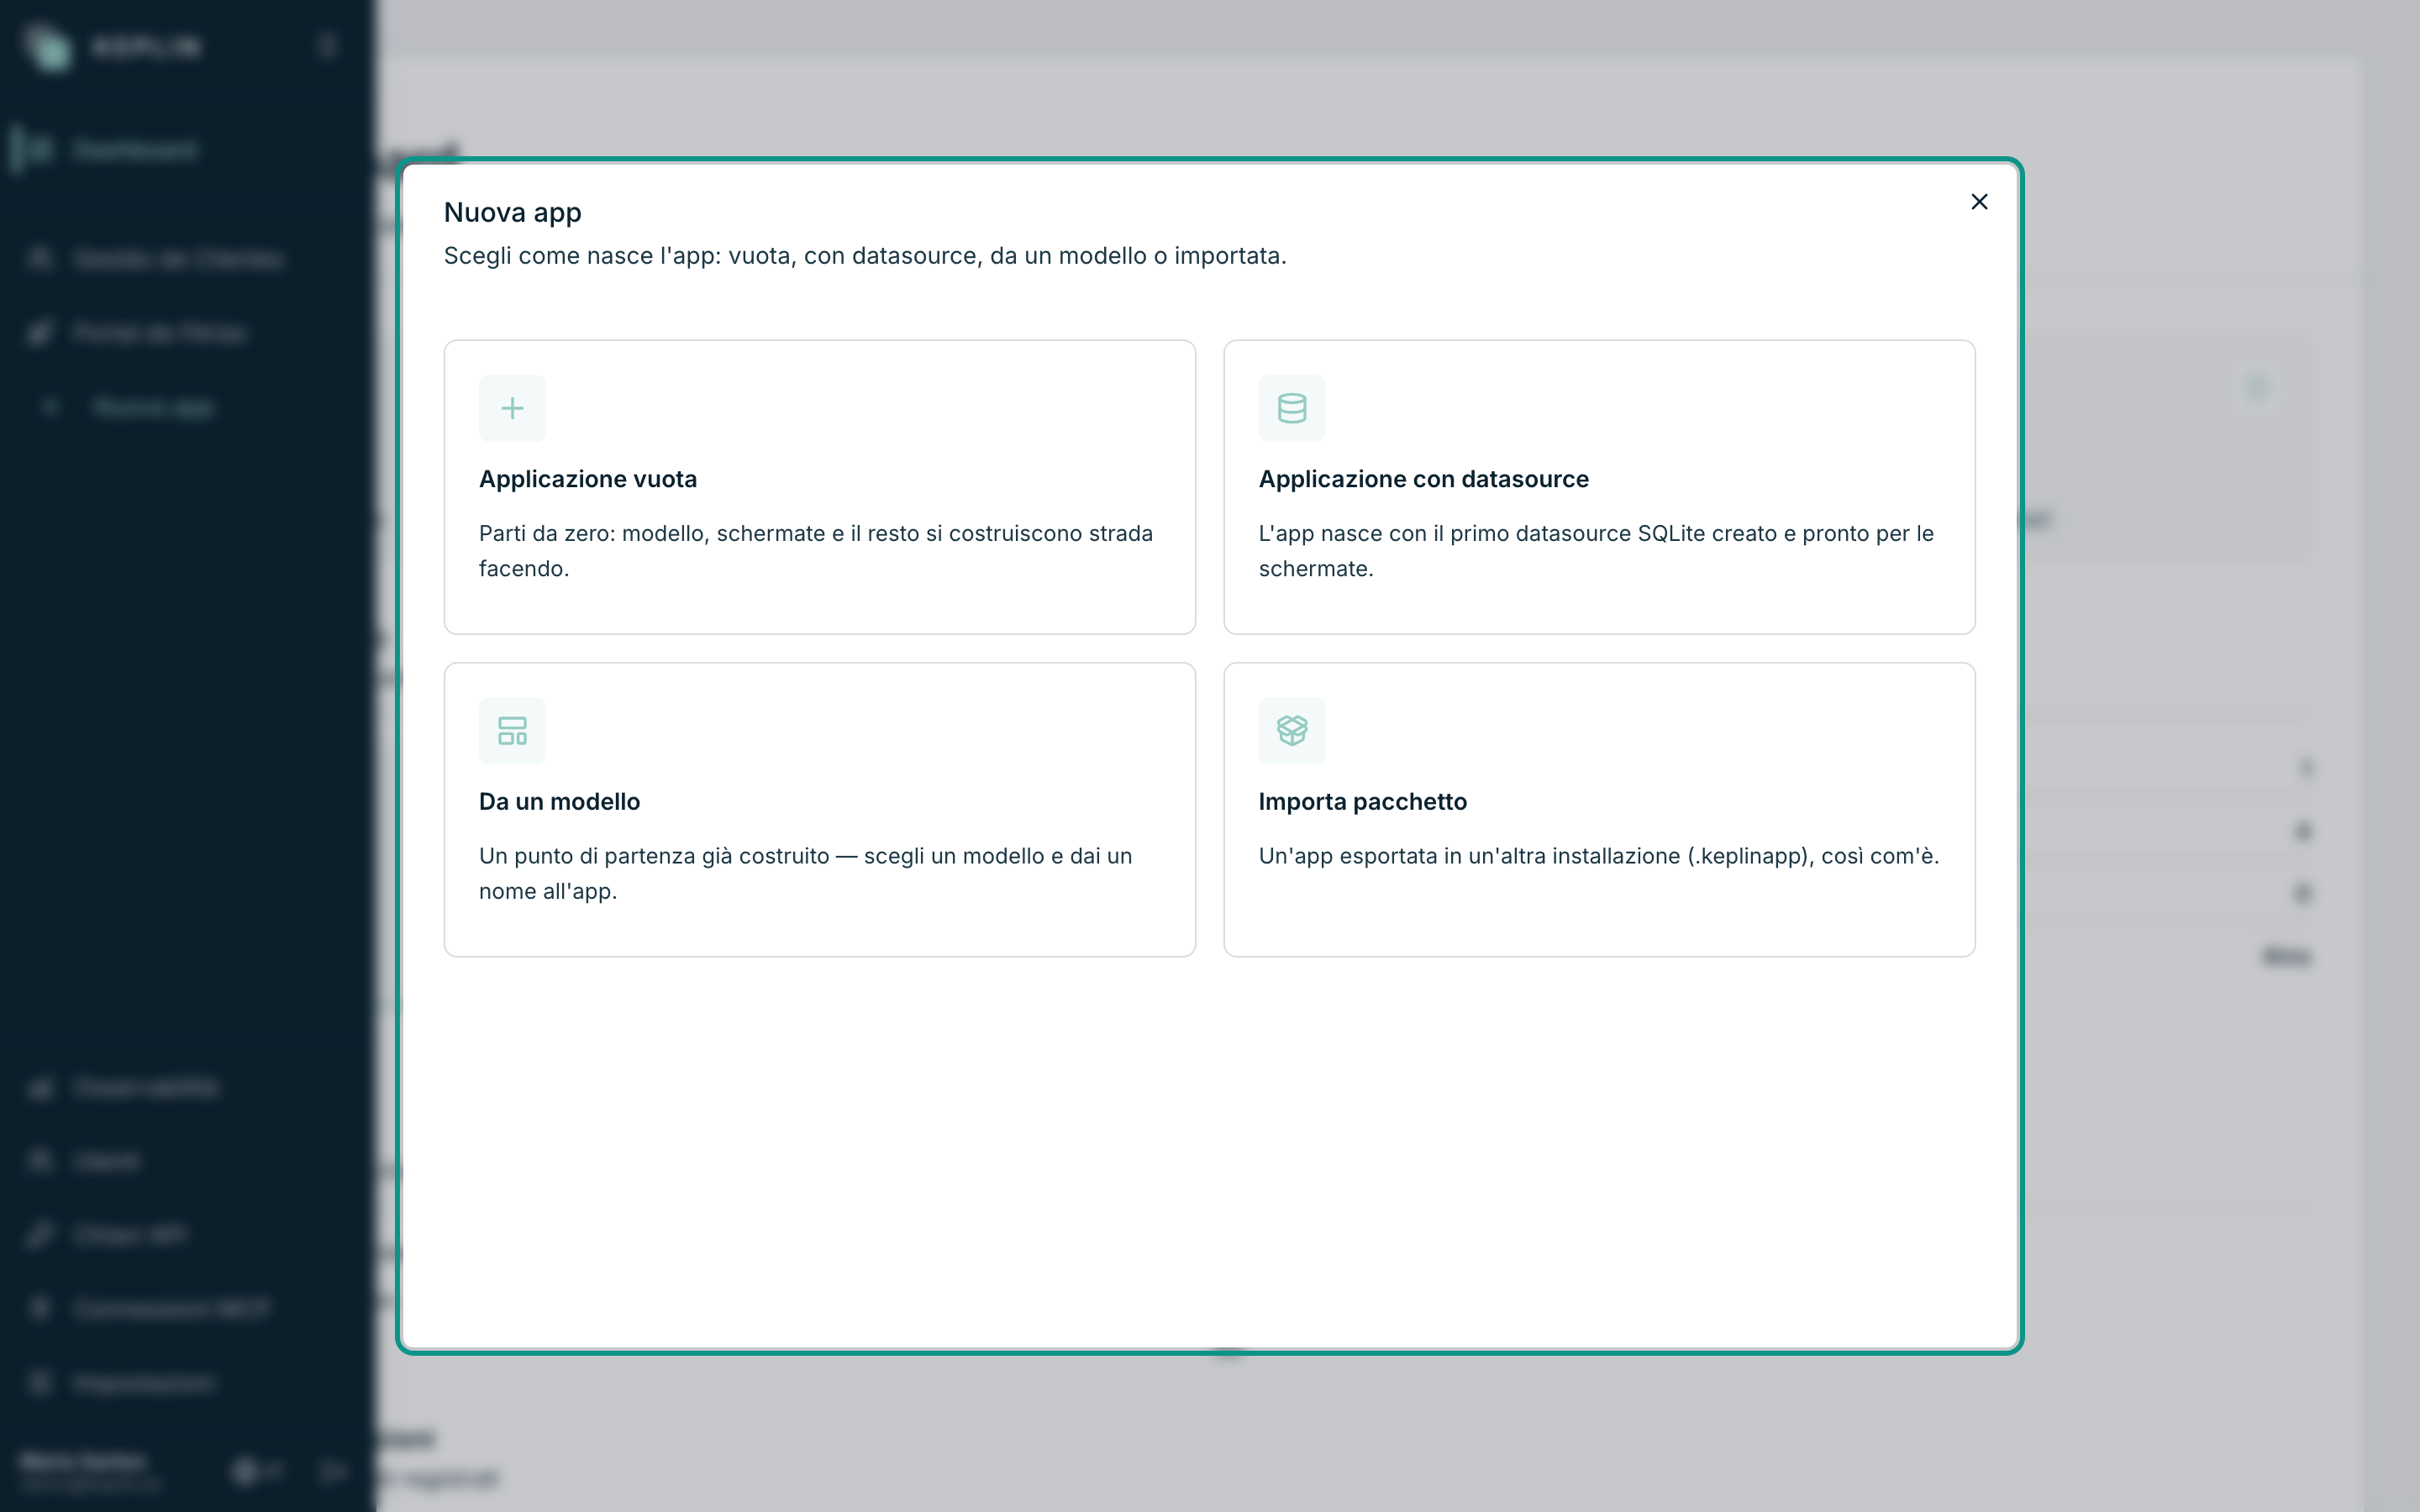The height and width of the screenshot is (1512, 2420).
Task: Choose the Applicazione vuota title
Action: [588, 479]
